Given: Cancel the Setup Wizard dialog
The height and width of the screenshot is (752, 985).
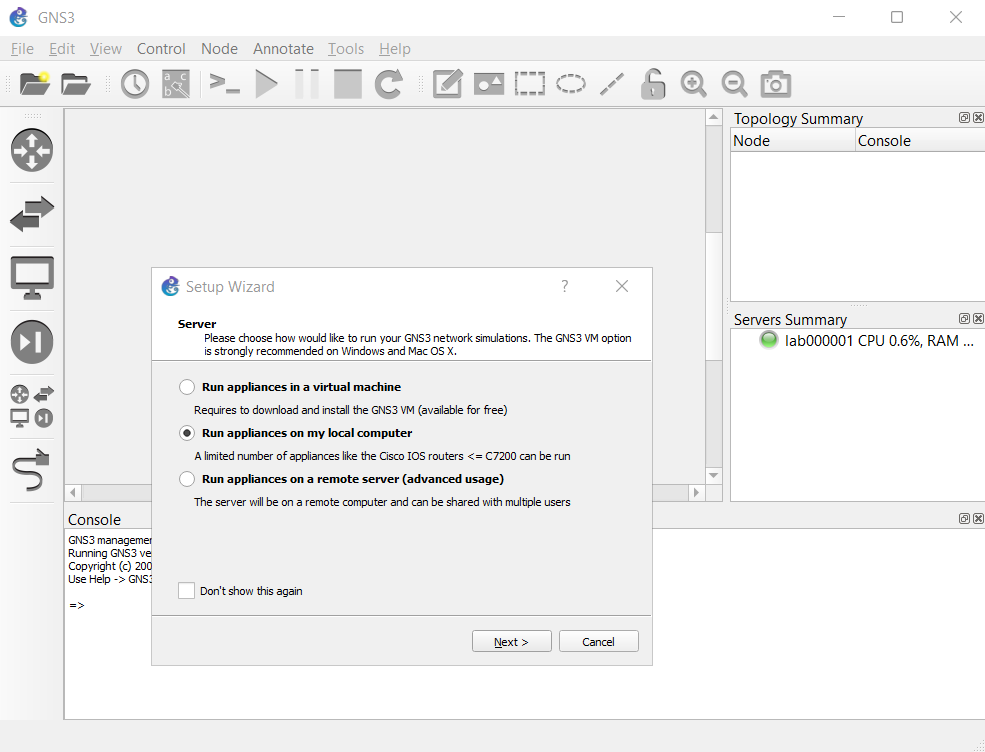Looking at the screenshot, I should point(598,642).
